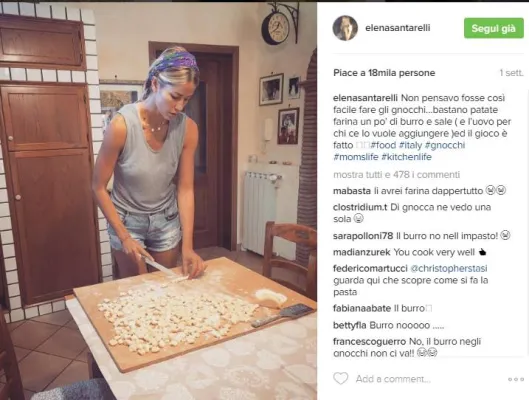View the Piace a 18mila persone likes
529x400 pixels.
coord(384,73)
